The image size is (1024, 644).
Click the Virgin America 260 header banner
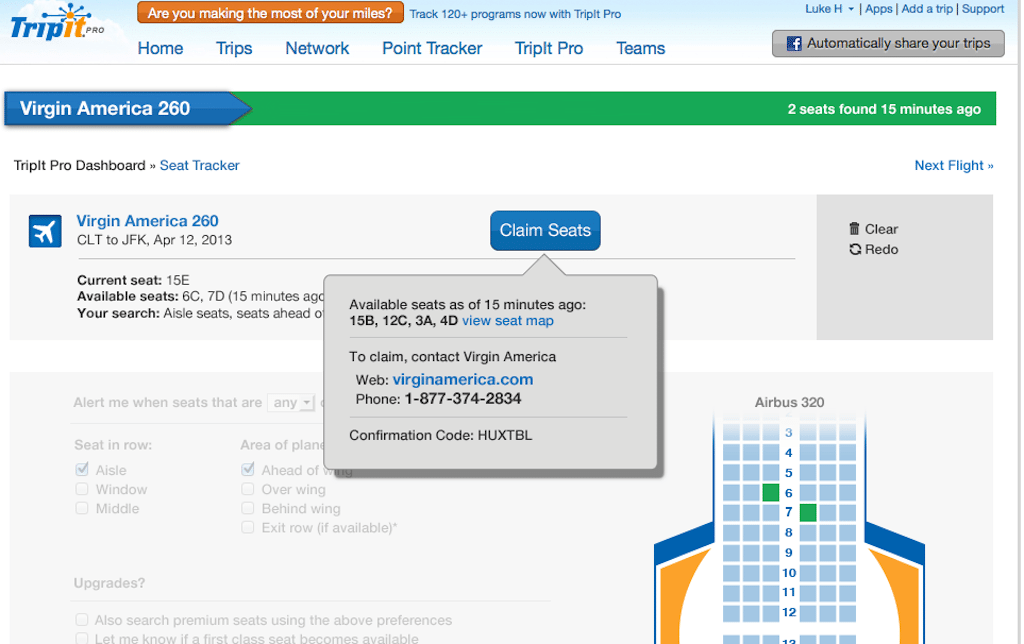[128, 108]
